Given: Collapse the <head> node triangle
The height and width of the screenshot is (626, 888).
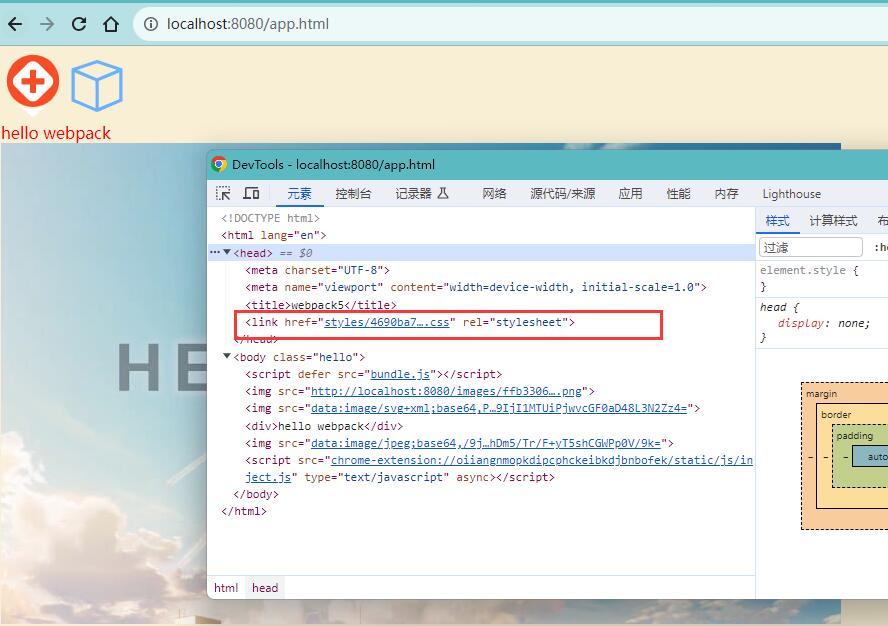Looking at the screenshot, I should 227,252.
